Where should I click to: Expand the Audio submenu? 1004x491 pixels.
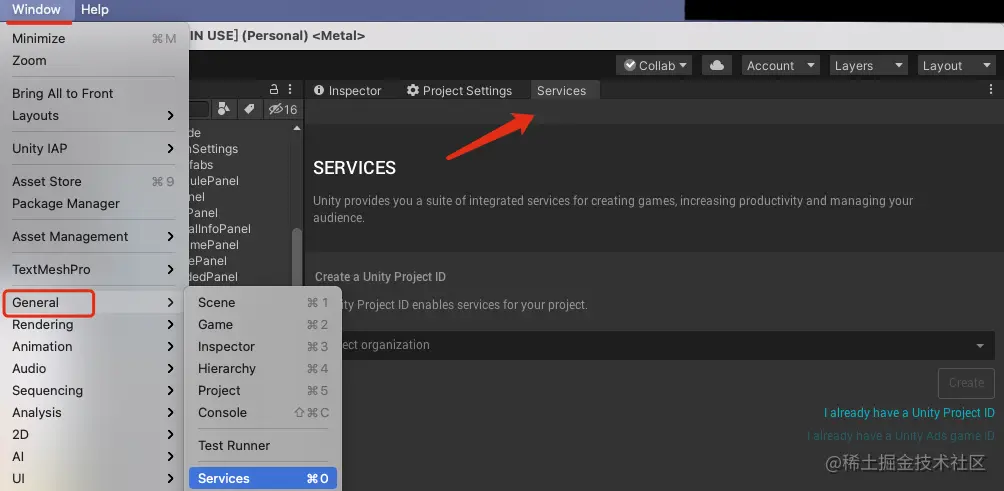pos(94,368)
